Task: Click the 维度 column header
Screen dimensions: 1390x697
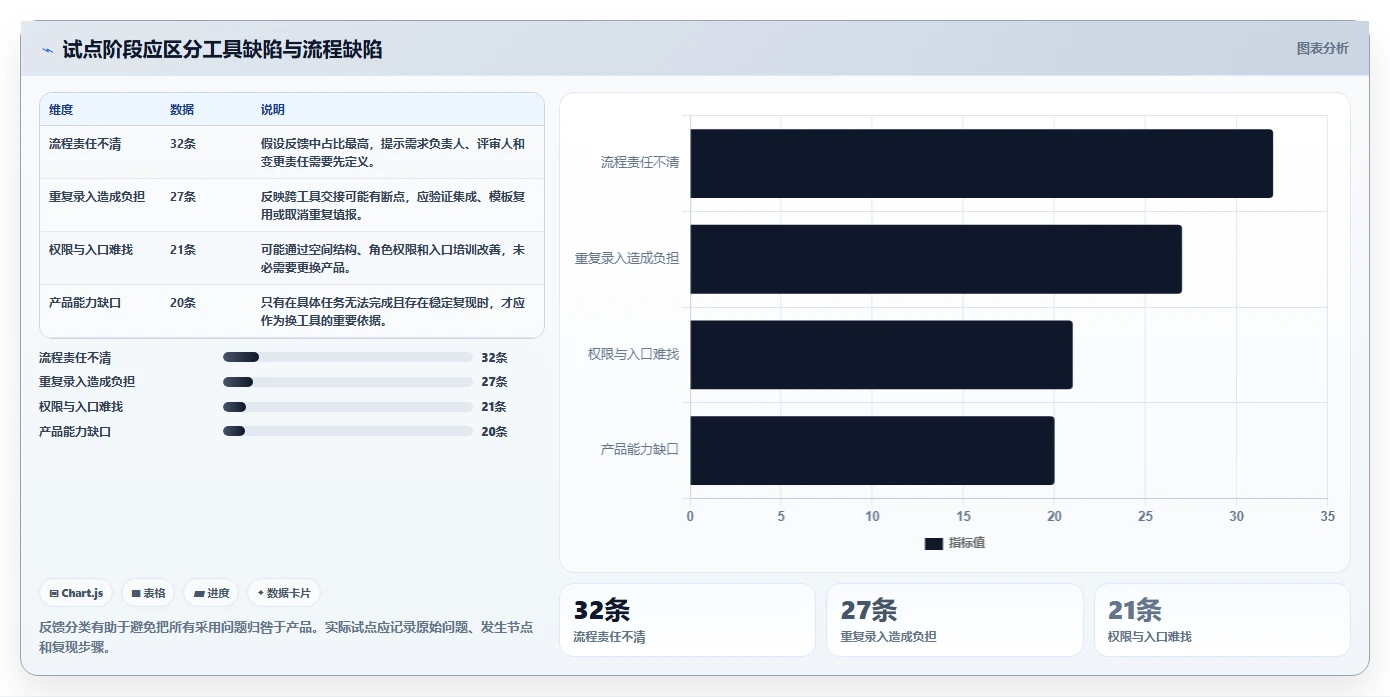Action: click(61, 110)
